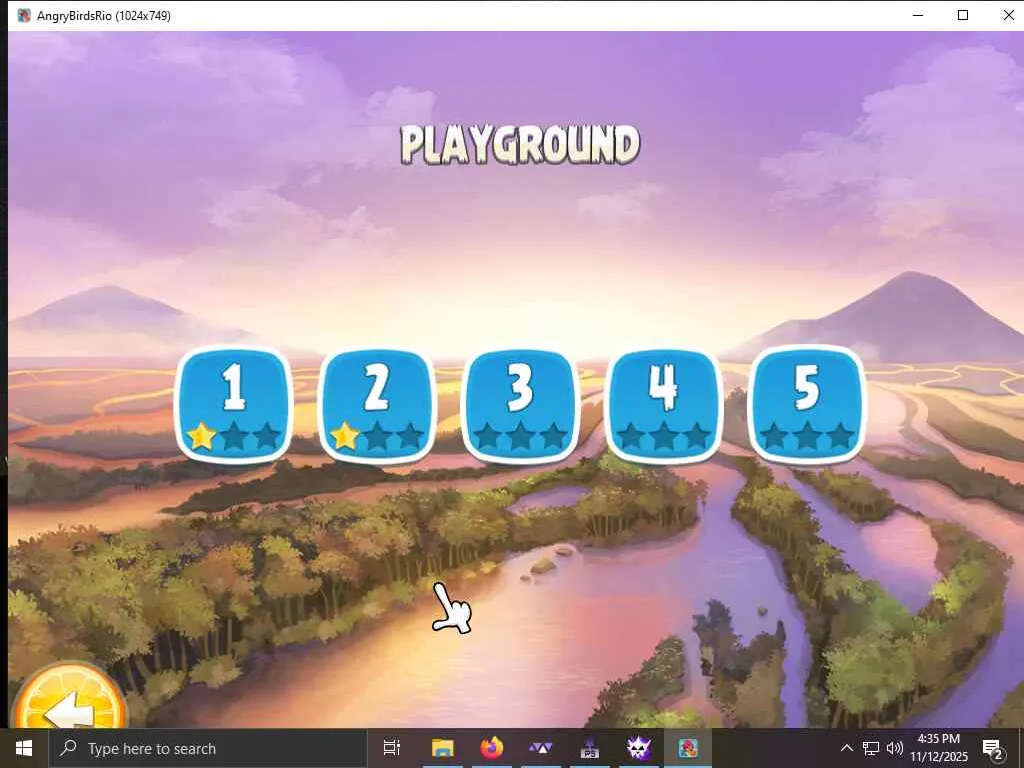Focus the taskbar search box

pos(208,748)
